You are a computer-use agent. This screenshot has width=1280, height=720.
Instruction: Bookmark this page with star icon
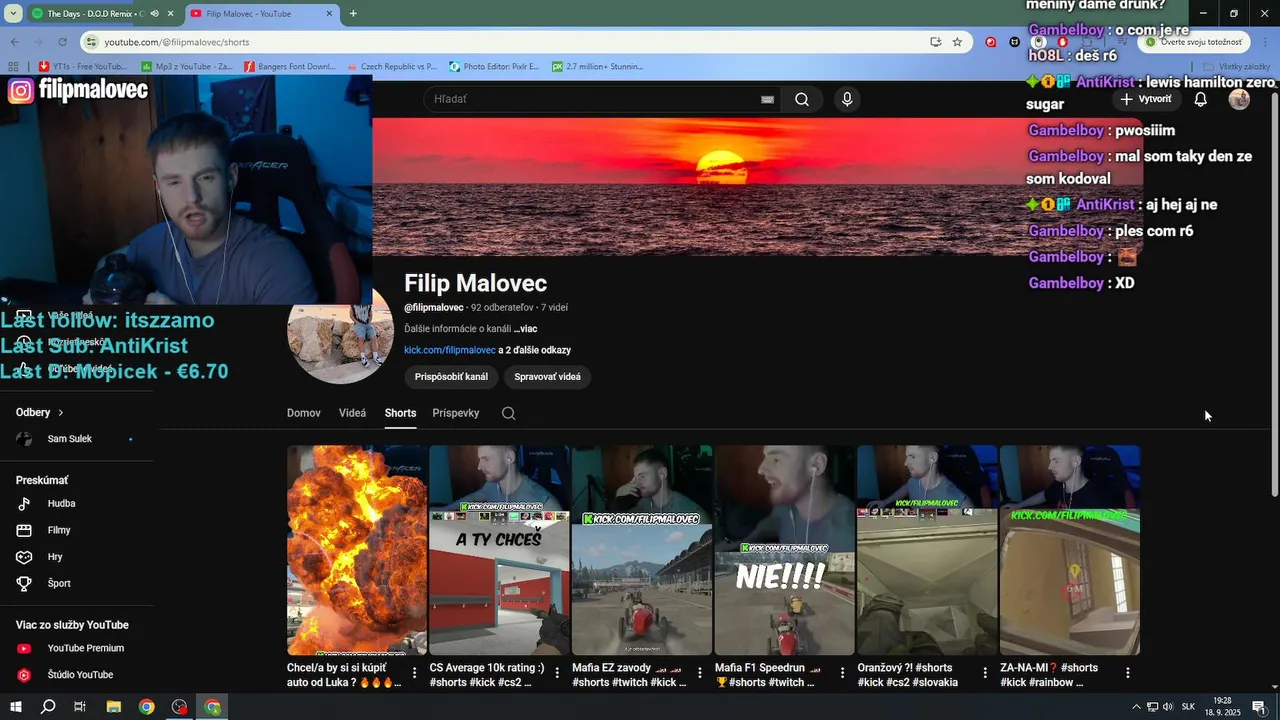pos(957,42)
